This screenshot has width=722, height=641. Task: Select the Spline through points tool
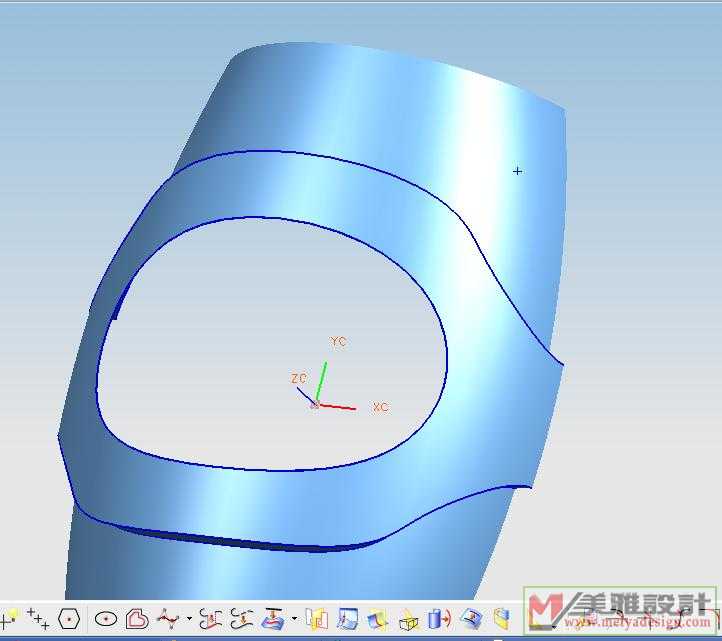point(168,619)
